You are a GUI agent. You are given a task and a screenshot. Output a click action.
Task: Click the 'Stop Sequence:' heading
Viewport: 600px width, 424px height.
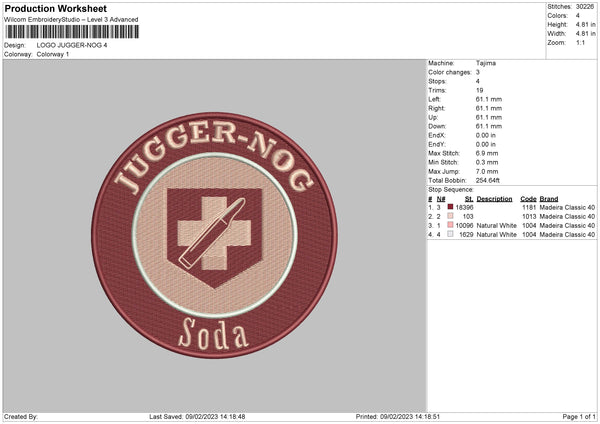[451, 190]
